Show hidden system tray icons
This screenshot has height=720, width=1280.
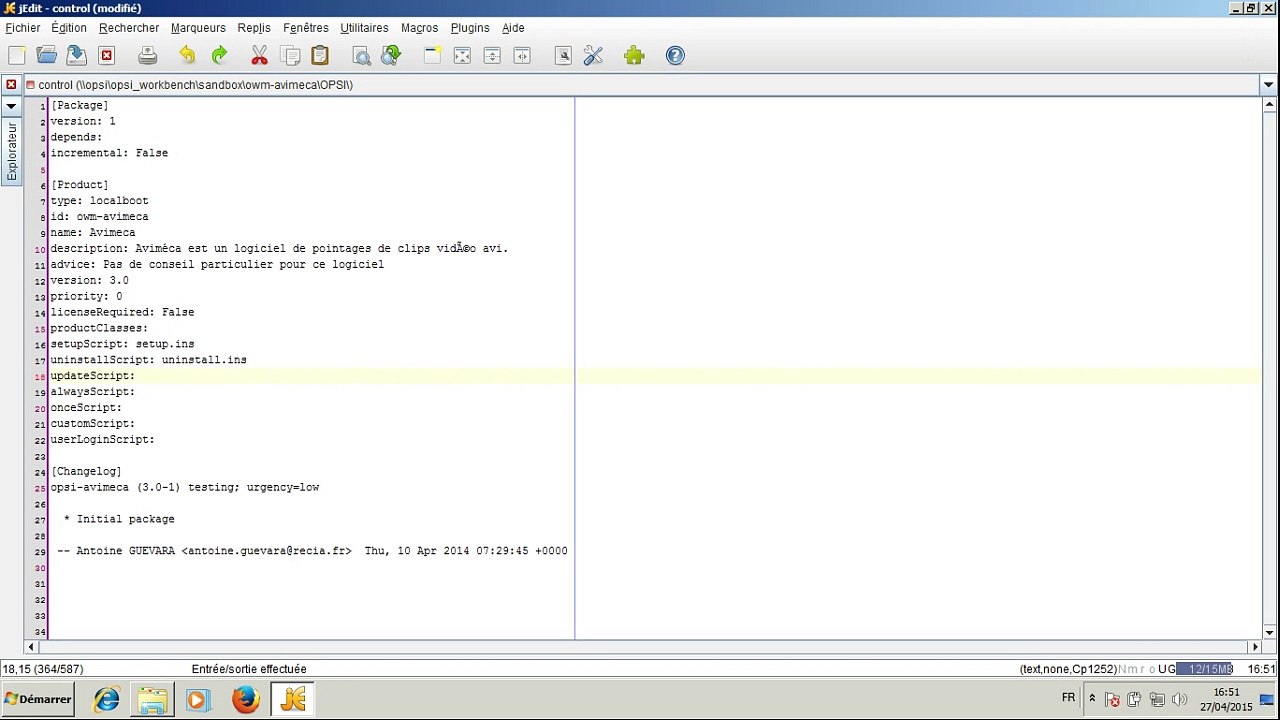(1092, 699)
